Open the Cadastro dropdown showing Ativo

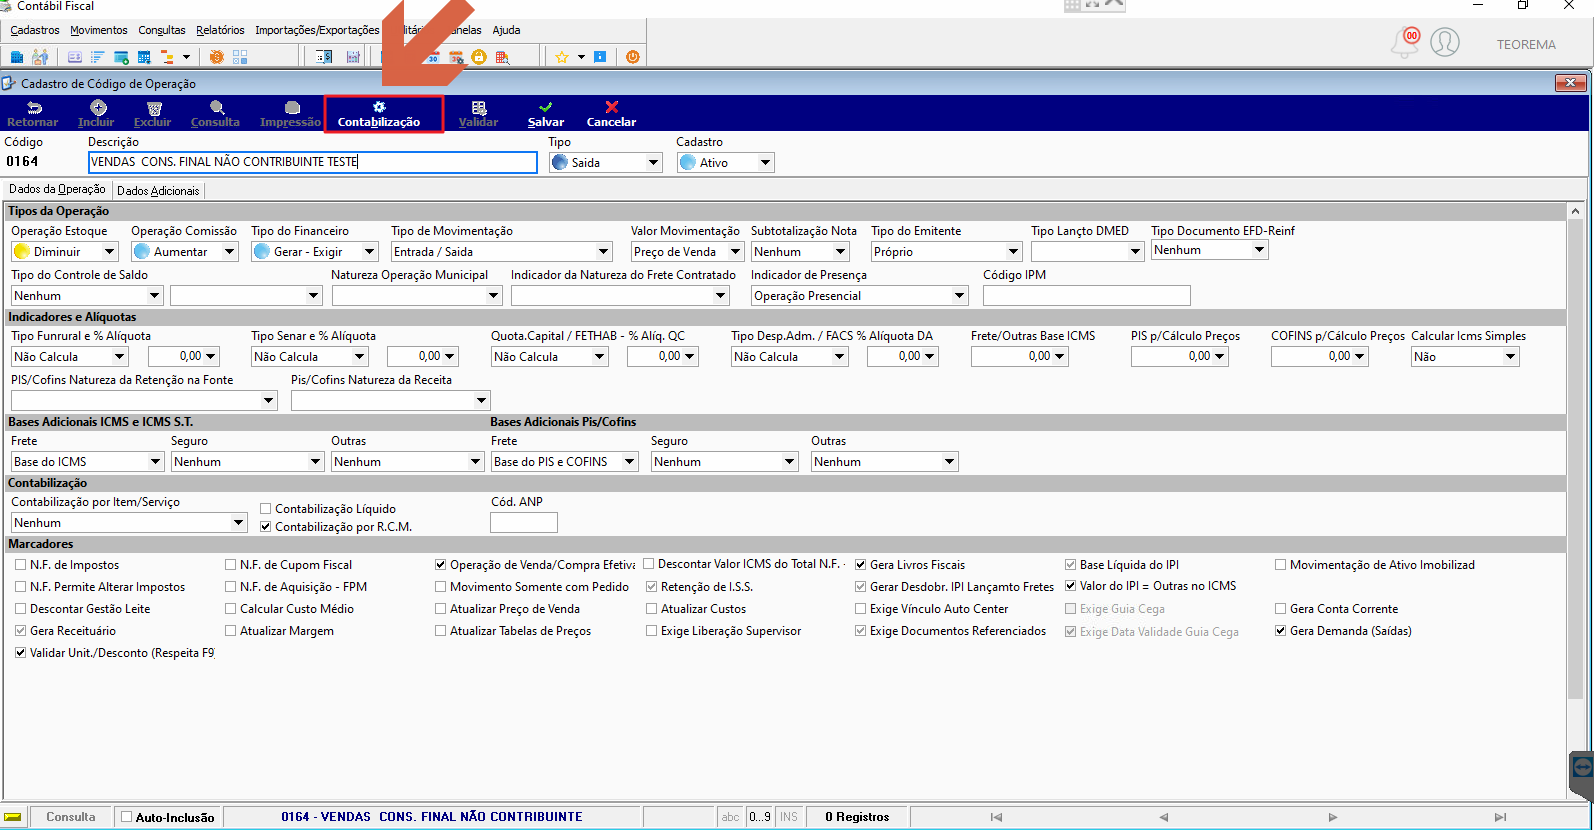[x=726, y=162]
